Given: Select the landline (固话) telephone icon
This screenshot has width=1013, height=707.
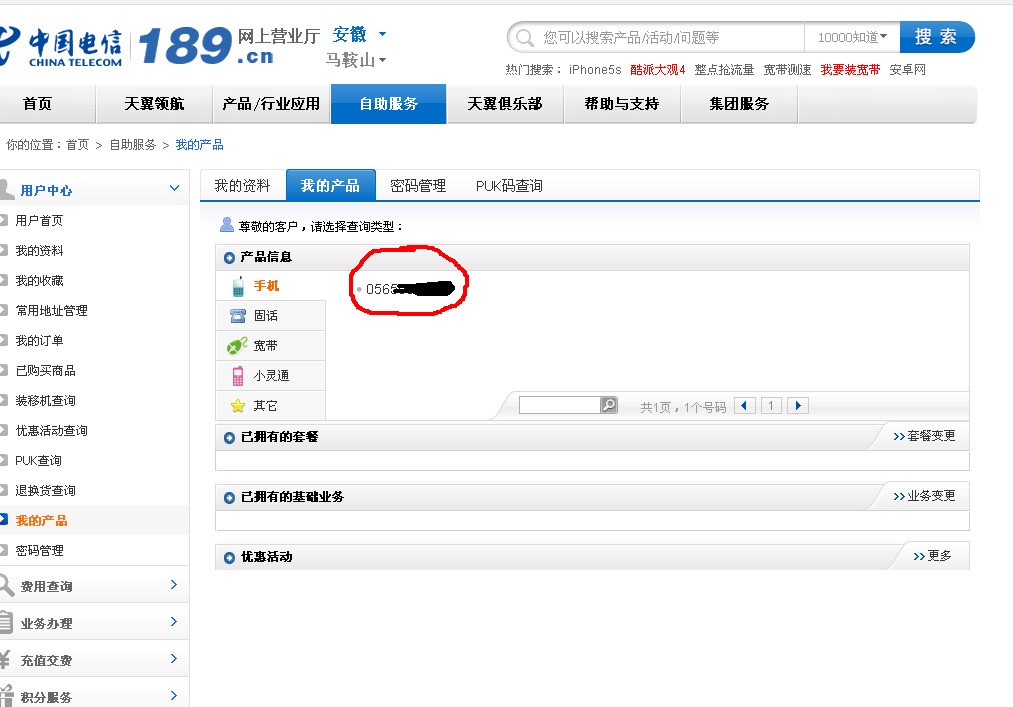Looking at the screenshot, I should point(238,316).
